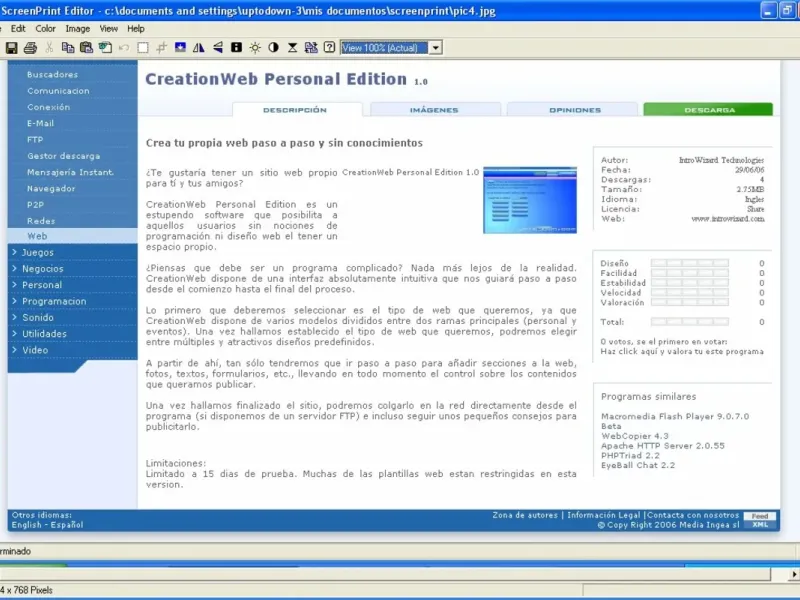Click the Crop tool icon

(x=161, y=48)
